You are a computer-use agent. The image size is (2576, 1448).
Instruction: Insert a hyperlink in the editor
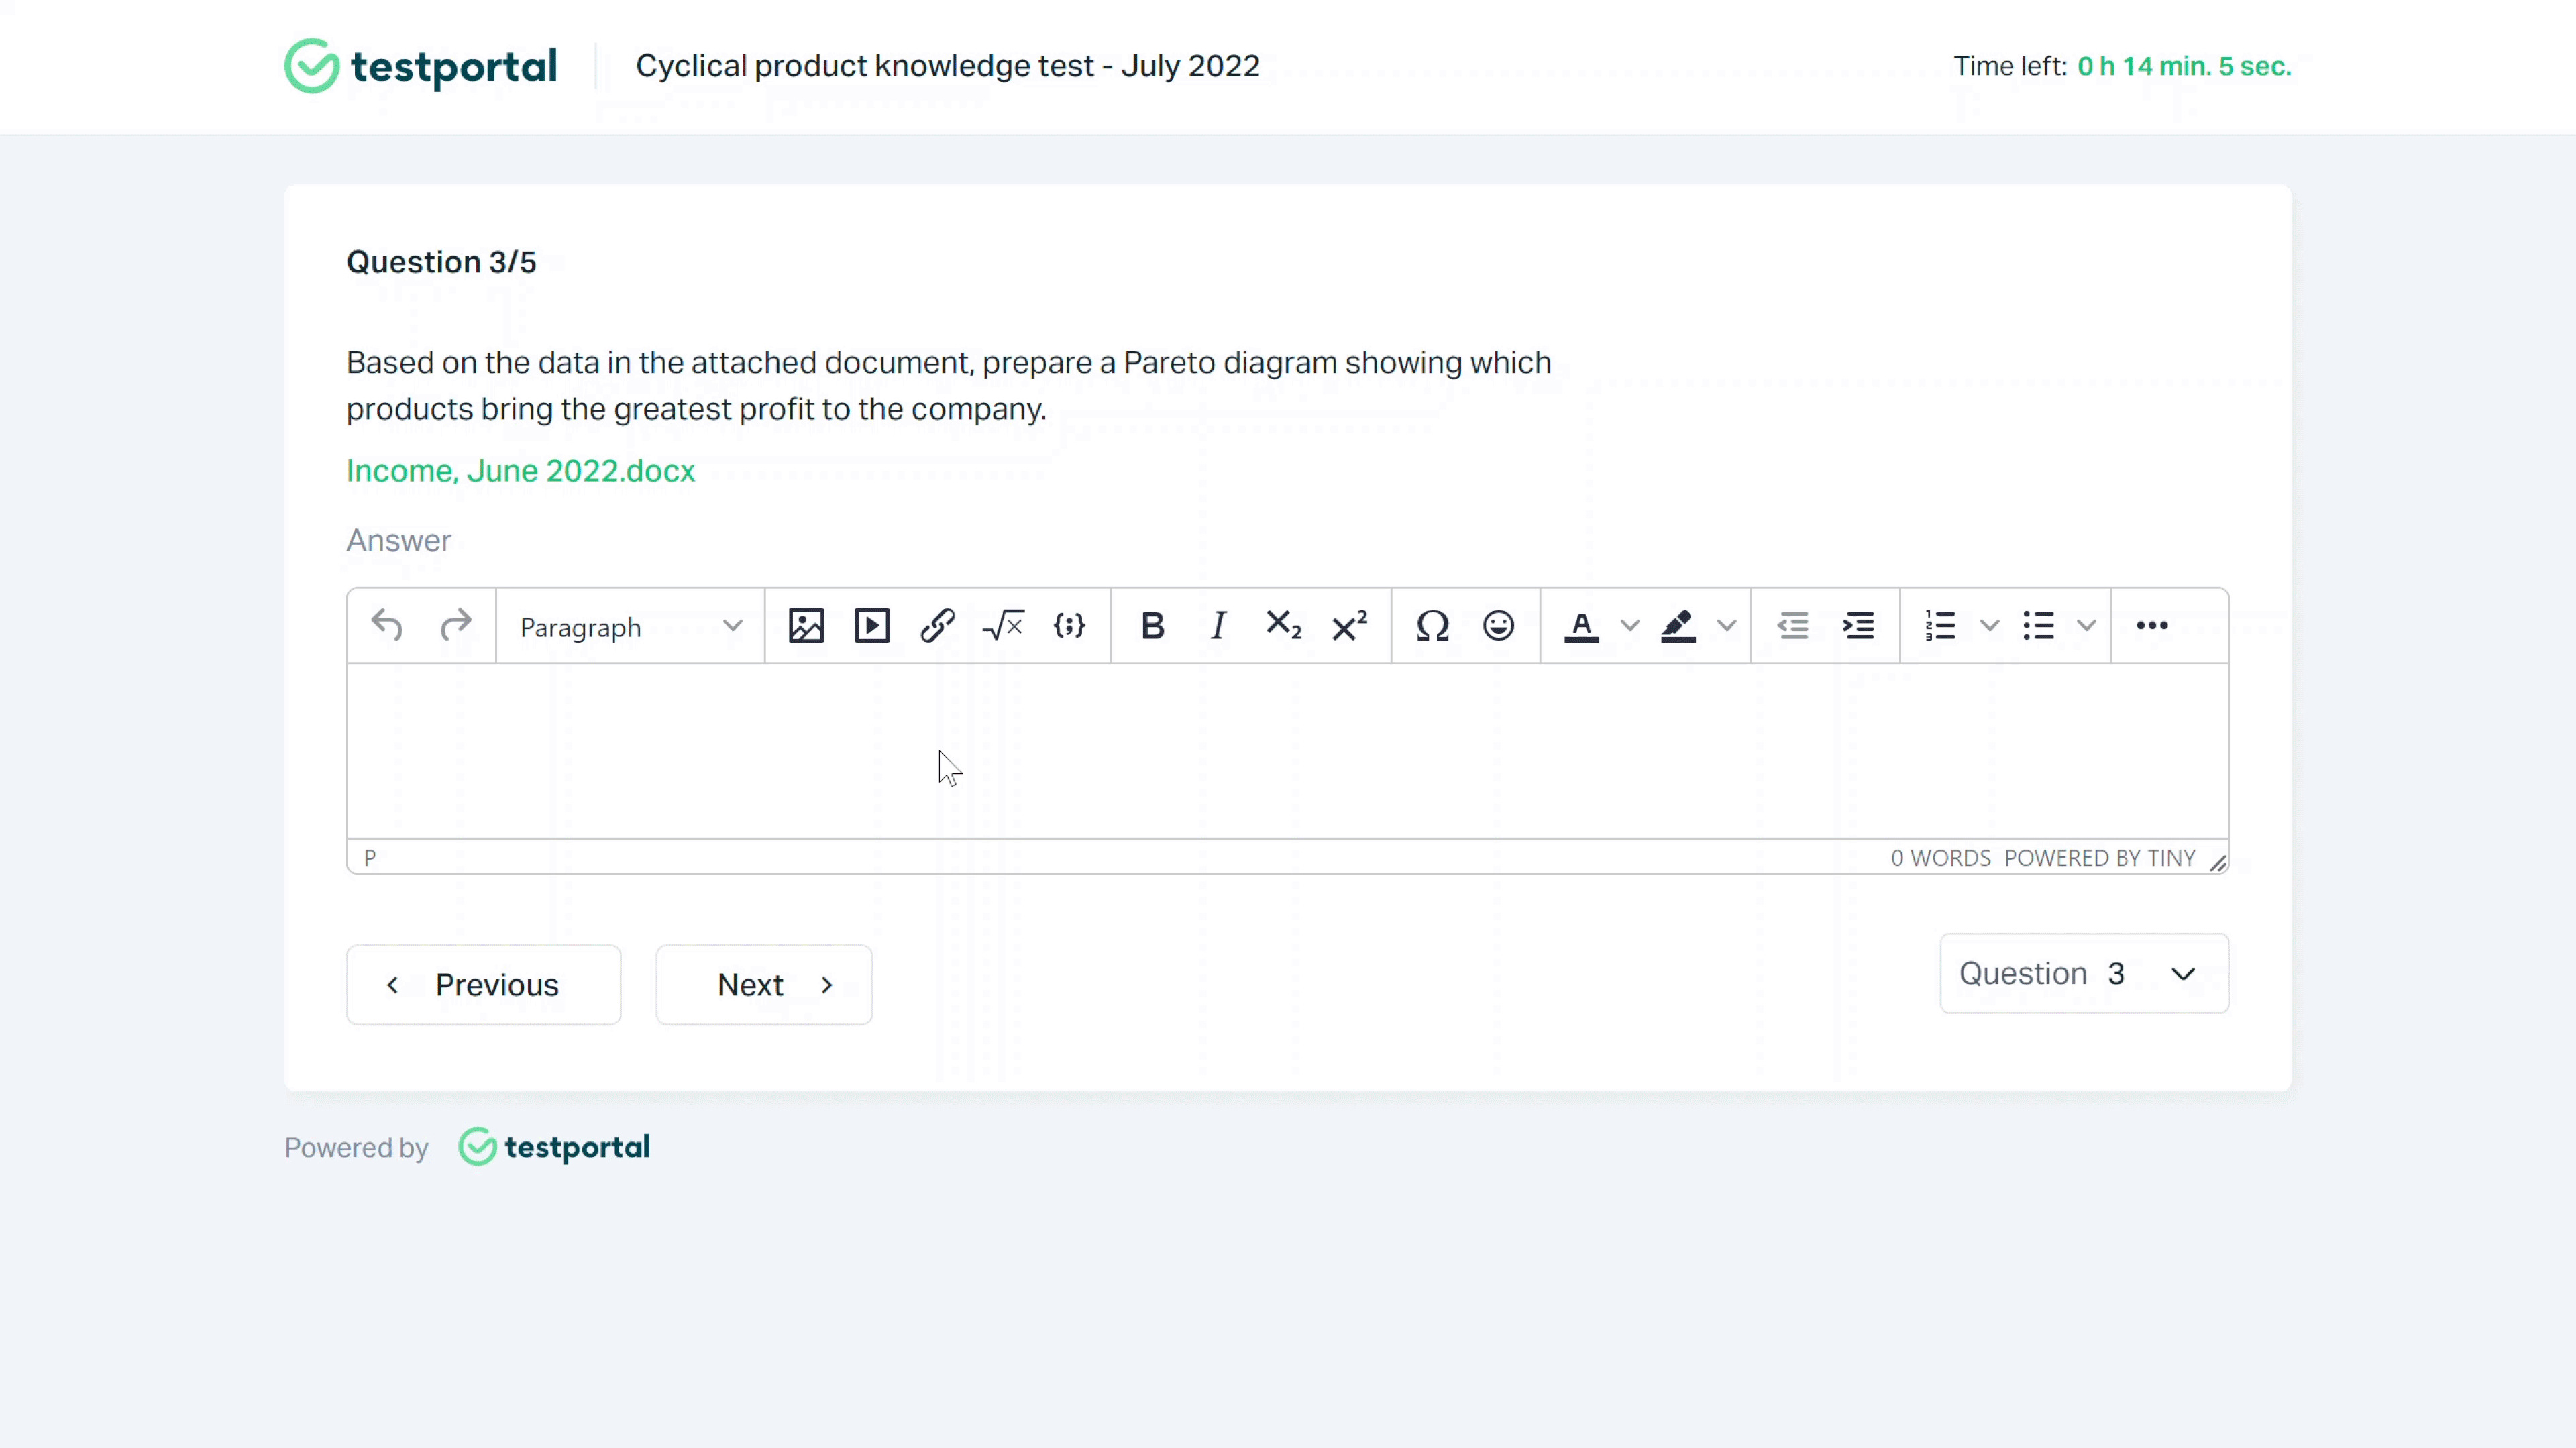[x=937, y=626]
